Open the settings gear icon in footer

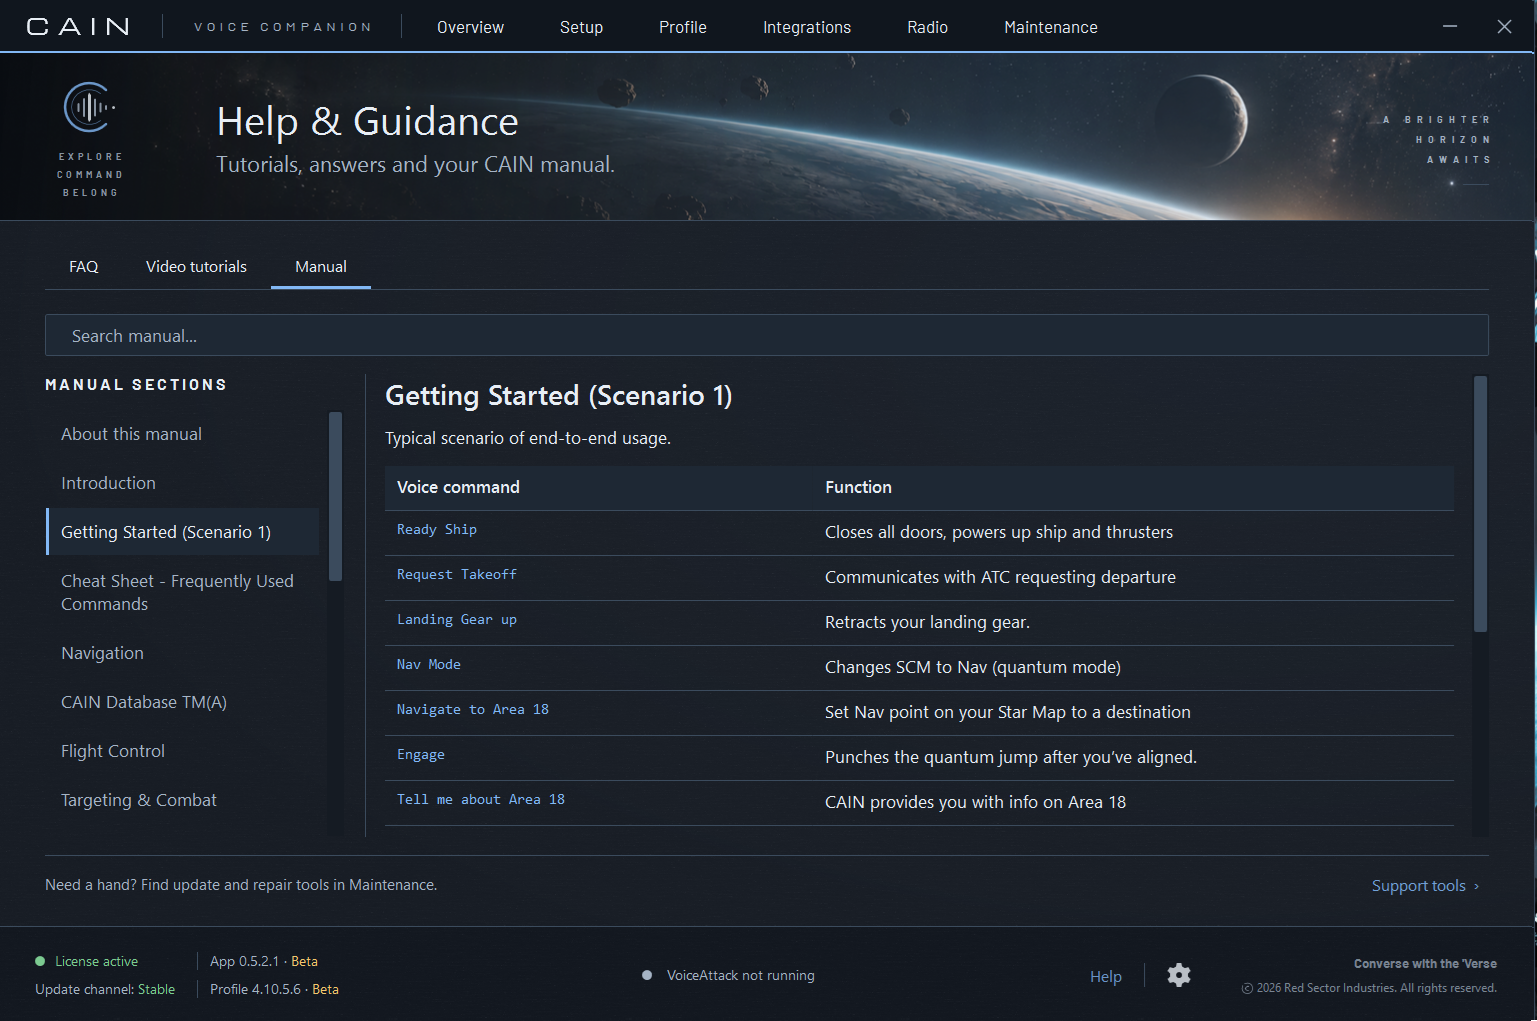tap(1179, 975)
